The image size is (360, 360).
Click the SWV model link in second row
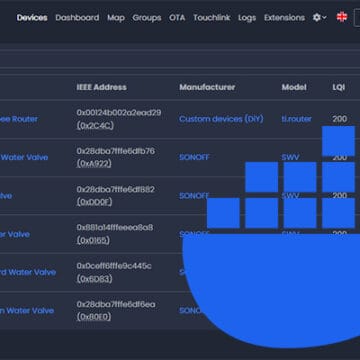tap(290, 157)
